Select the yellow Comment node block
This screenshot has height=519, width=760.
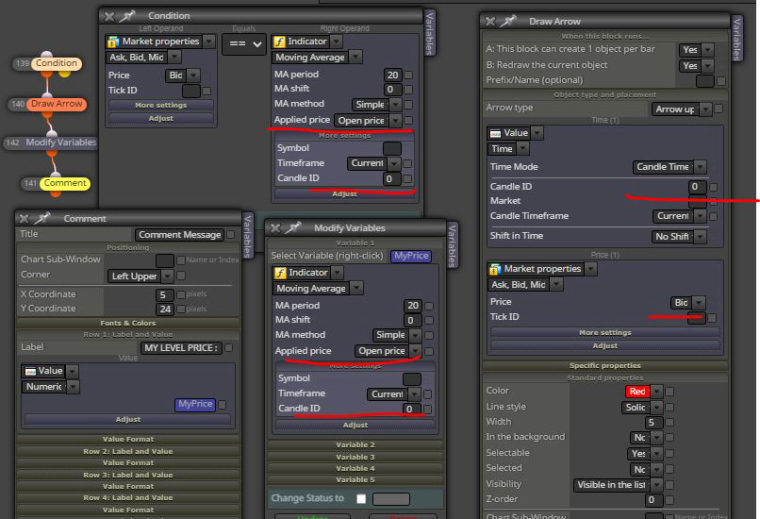click(65, 183)
